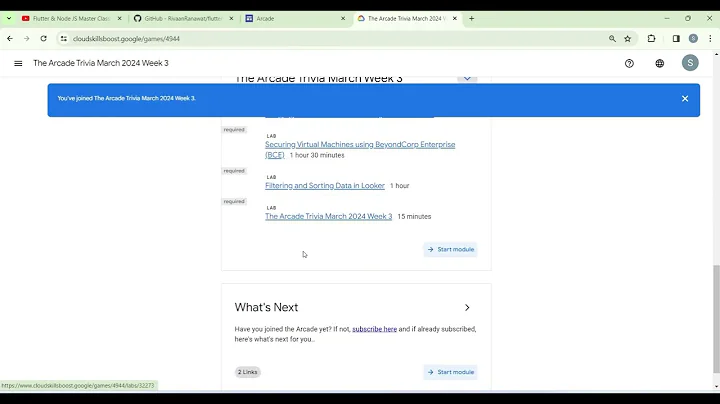Viewport: 720px width, 404px height.
Task: Click the 15 minutes duration text
Action: tap(414, 216)
